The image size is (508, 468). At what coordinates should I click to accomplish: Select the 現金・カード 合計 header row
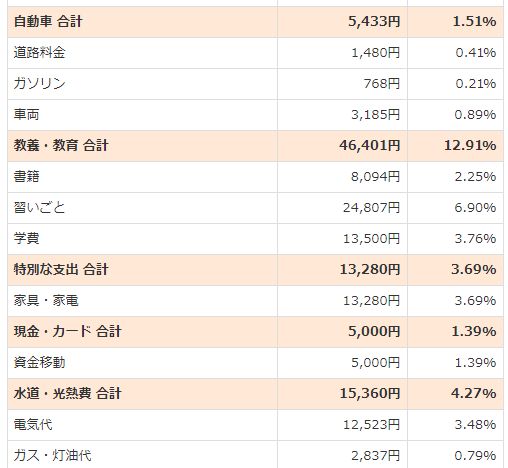(x=255, y=332)
